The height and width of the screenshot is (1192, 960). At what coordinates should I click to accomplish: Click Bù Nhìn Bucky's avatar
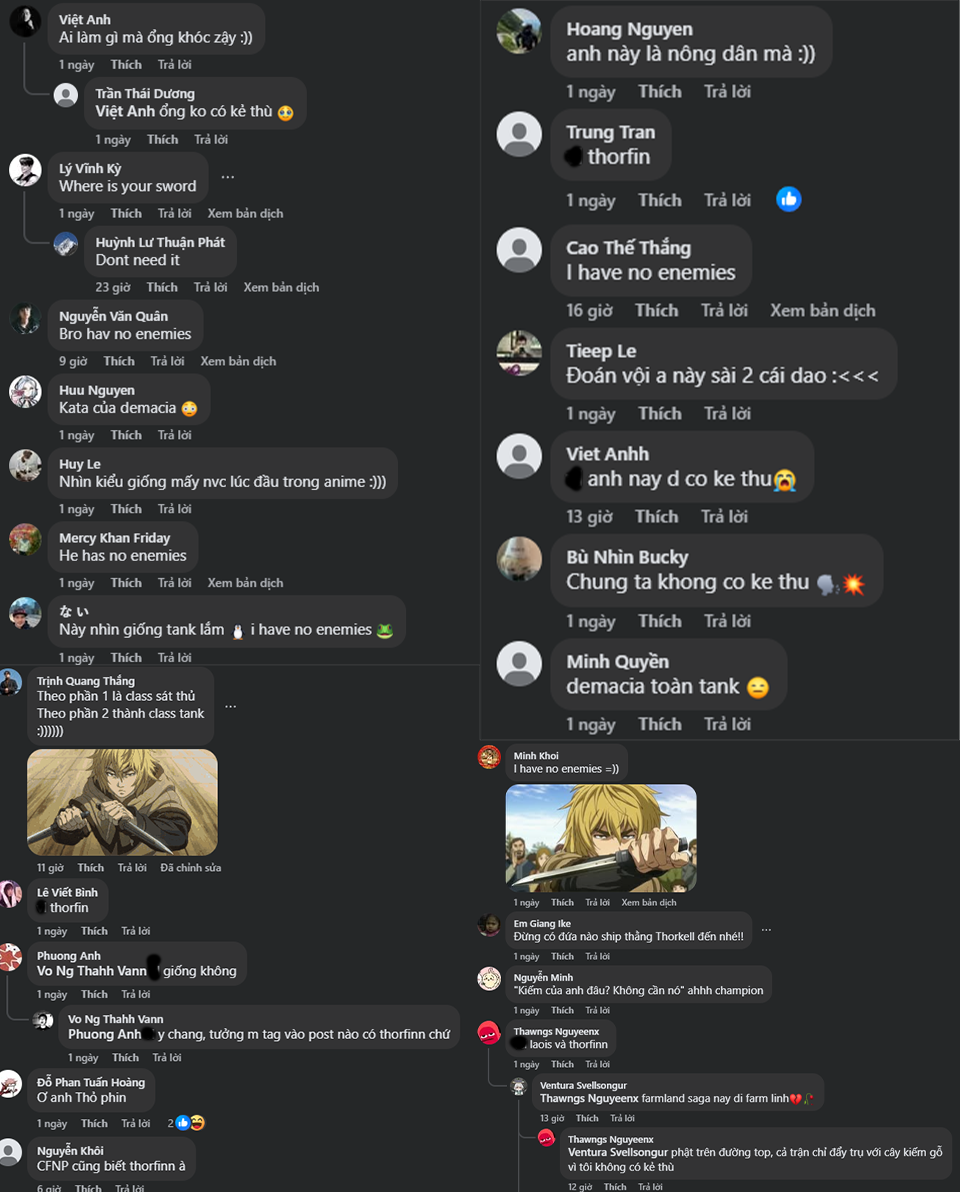click(519, 559)
